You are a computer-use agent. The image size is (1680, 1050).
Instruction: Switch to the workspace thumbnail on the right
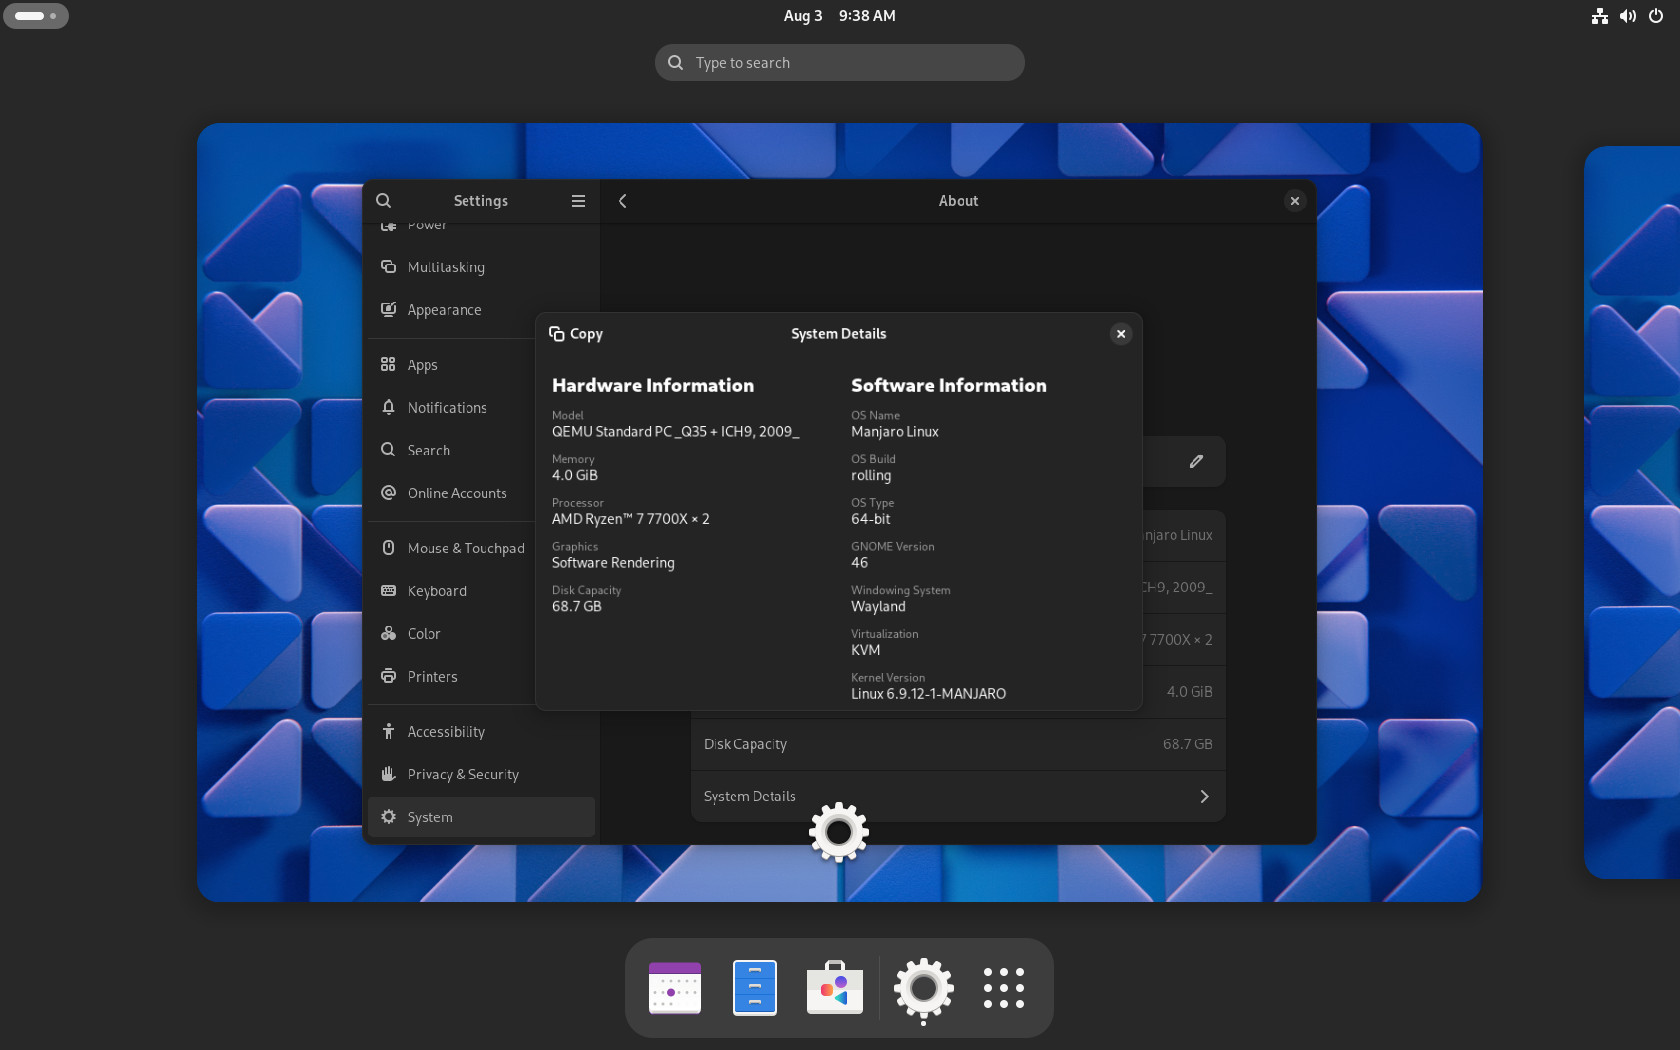1632,513
